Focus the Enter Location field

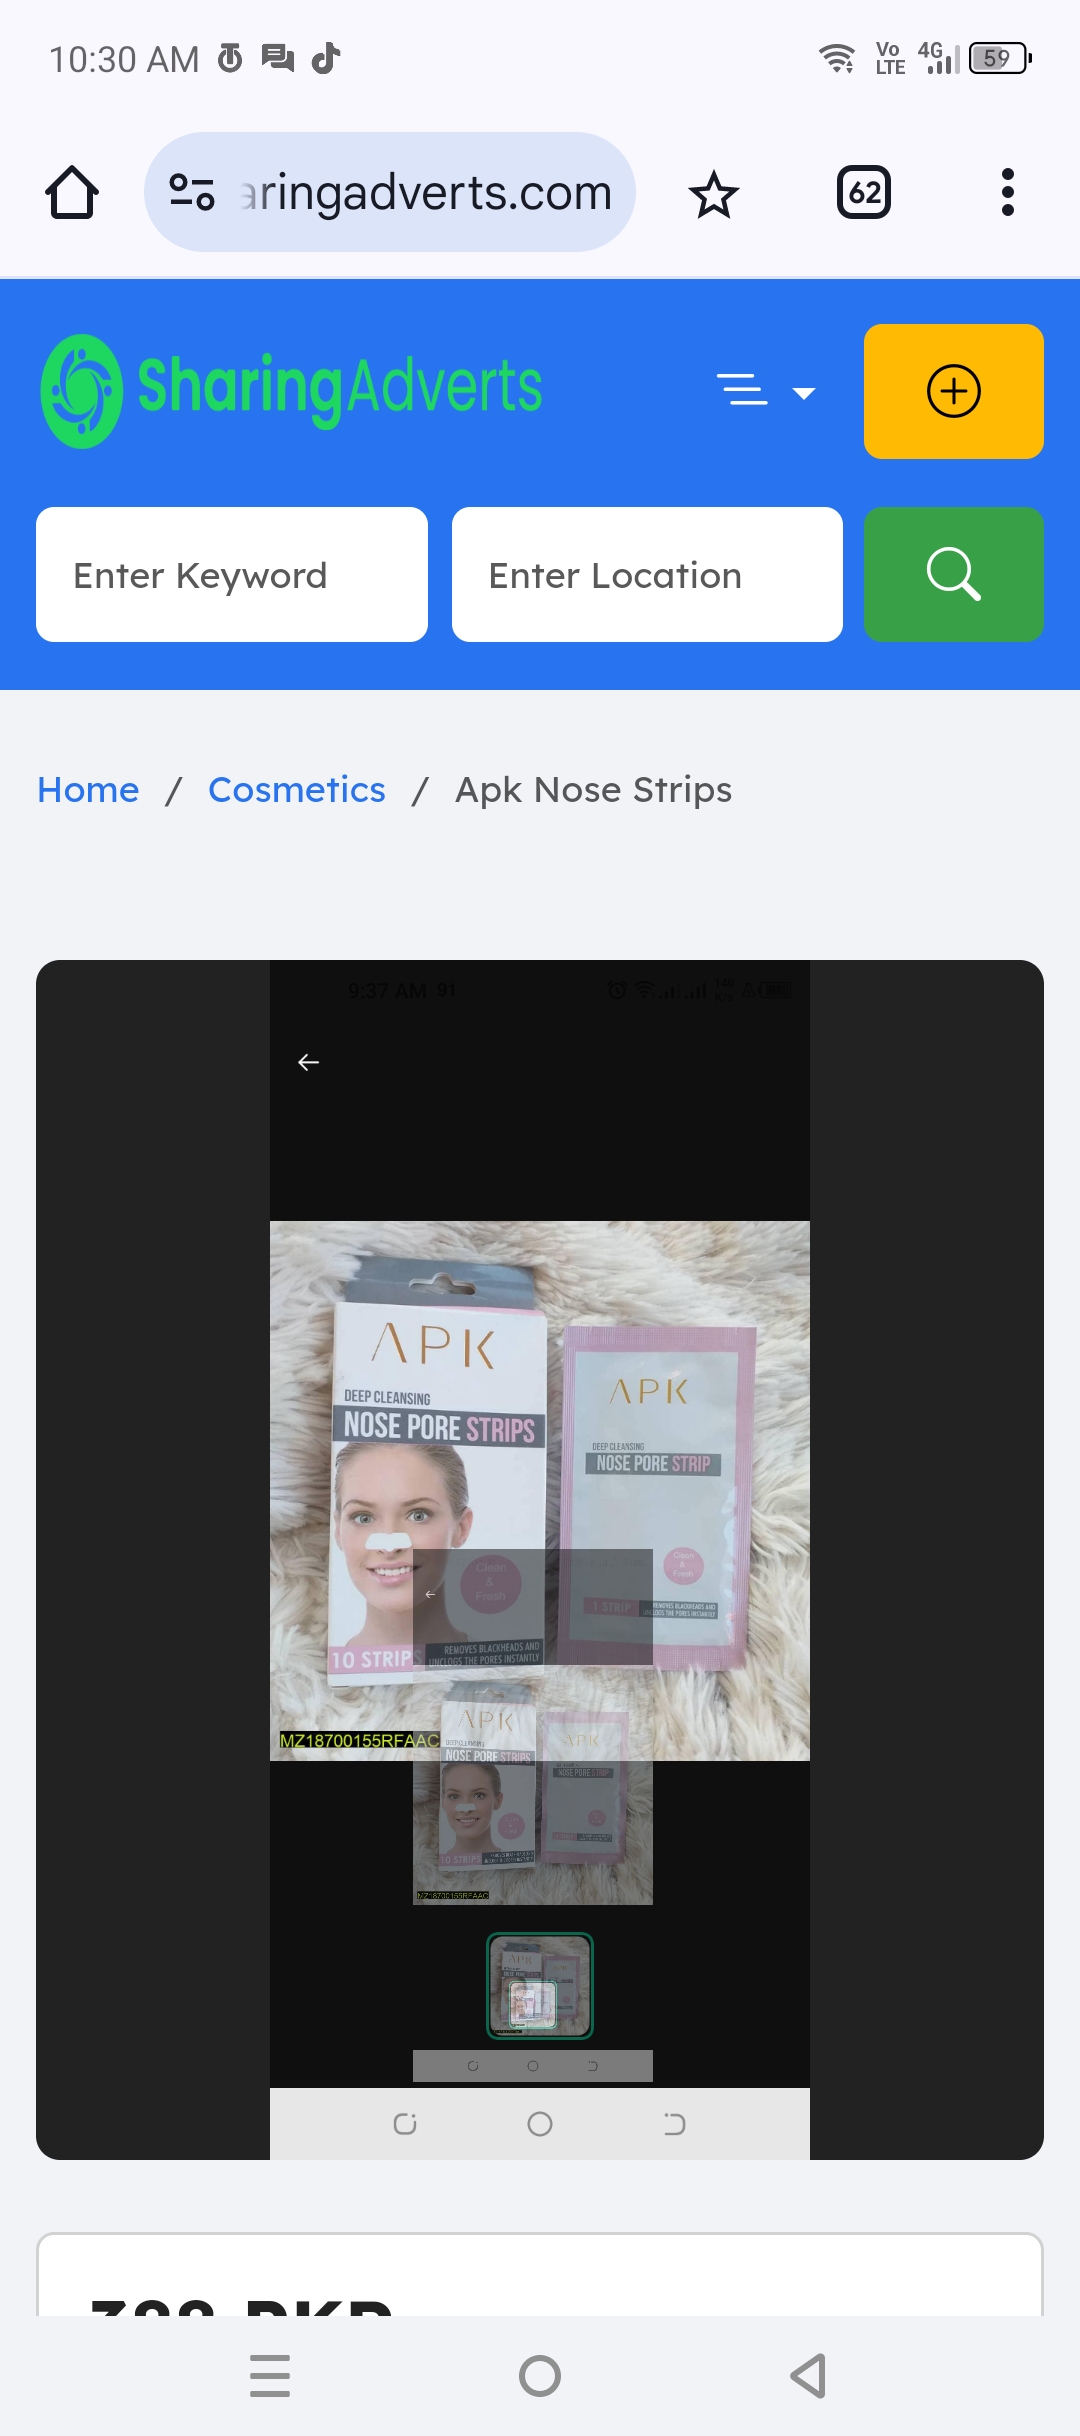coord(647,575)
